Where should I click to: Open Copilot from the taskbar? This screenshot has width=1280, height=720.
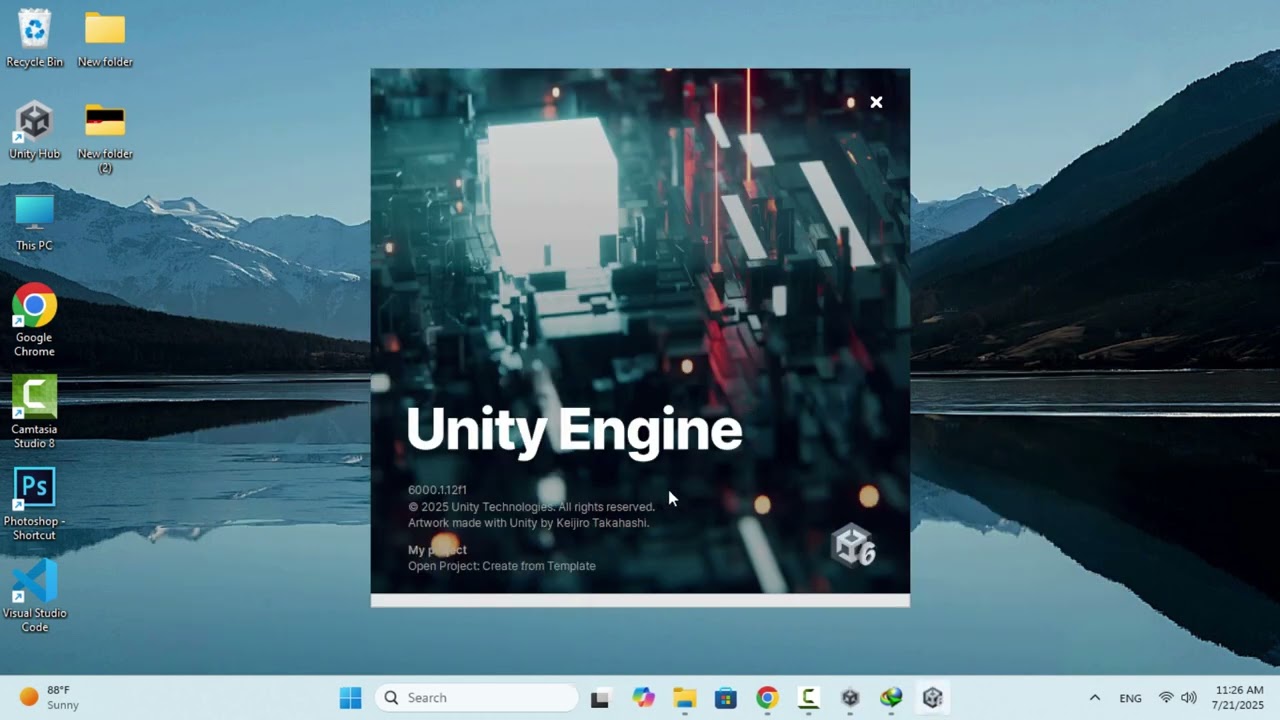point(643,698)
